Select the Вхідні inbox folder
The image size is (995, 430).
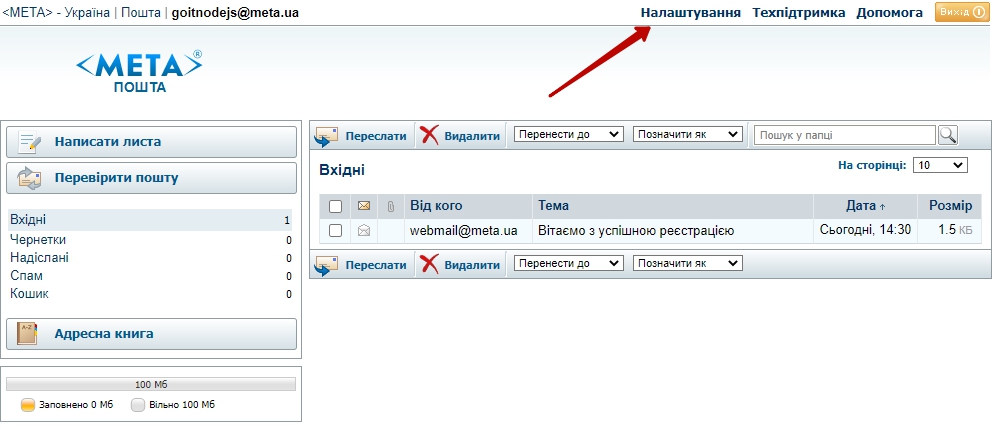pyautogui.click(x=150, y=220)
